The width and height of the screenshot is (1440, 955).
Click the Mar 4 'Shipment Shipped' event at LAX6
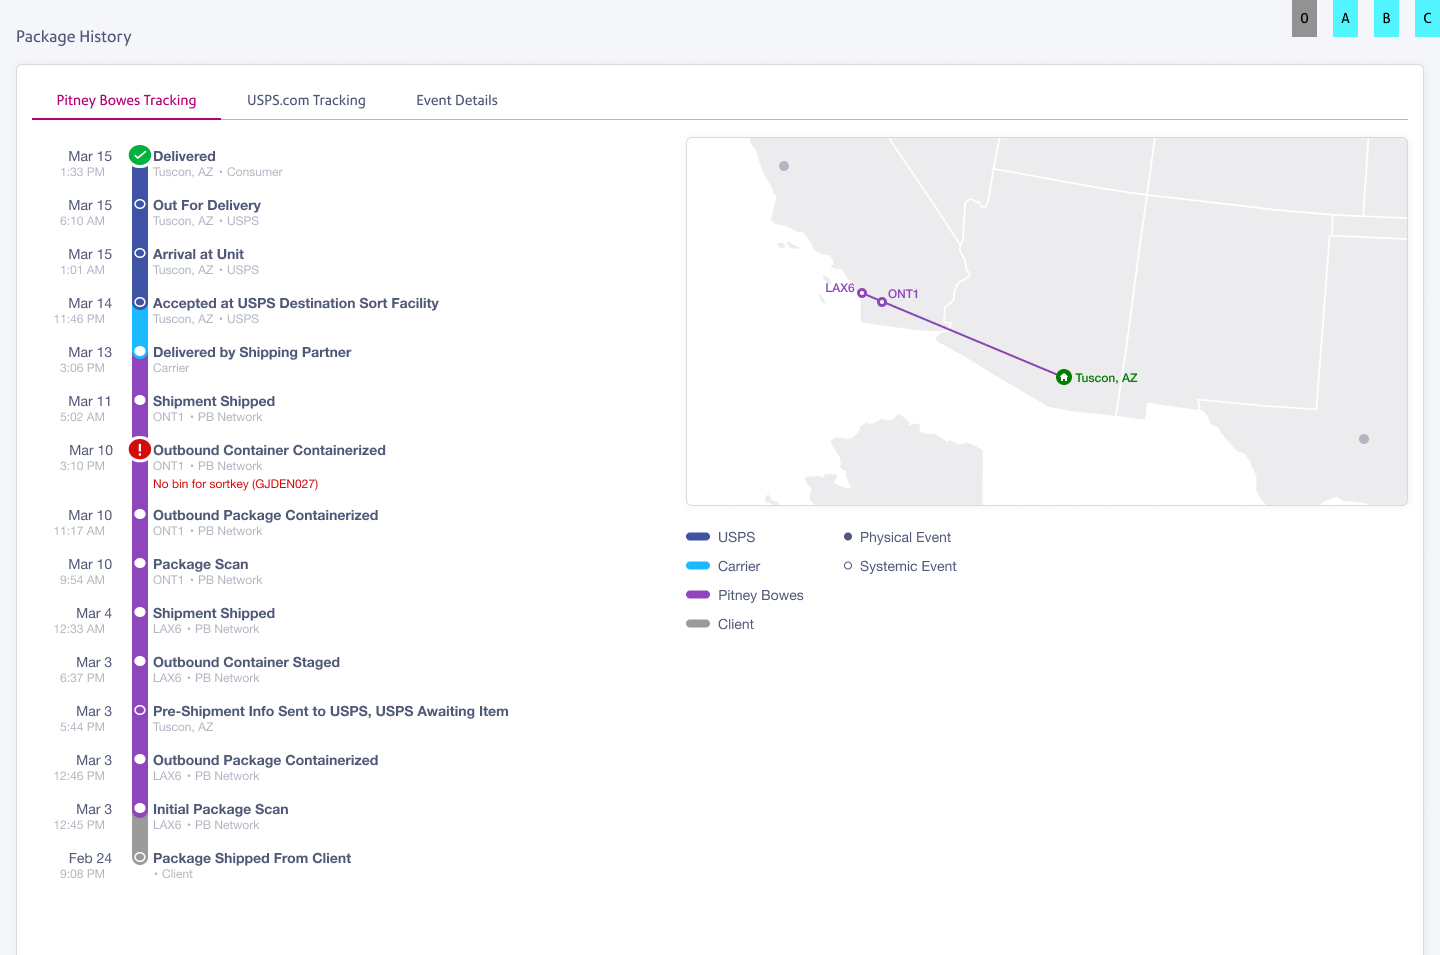point(214,613)
